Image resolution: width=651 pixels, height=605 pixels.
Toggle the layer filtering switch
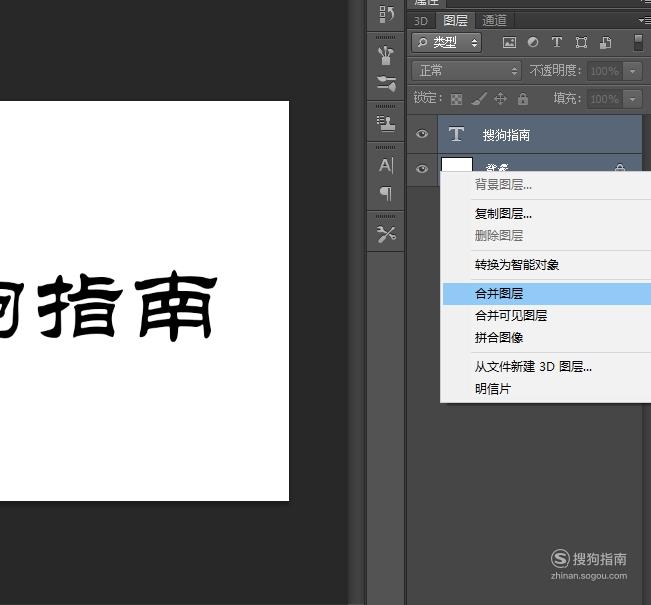pyautogui.click(x=638, y=43)
